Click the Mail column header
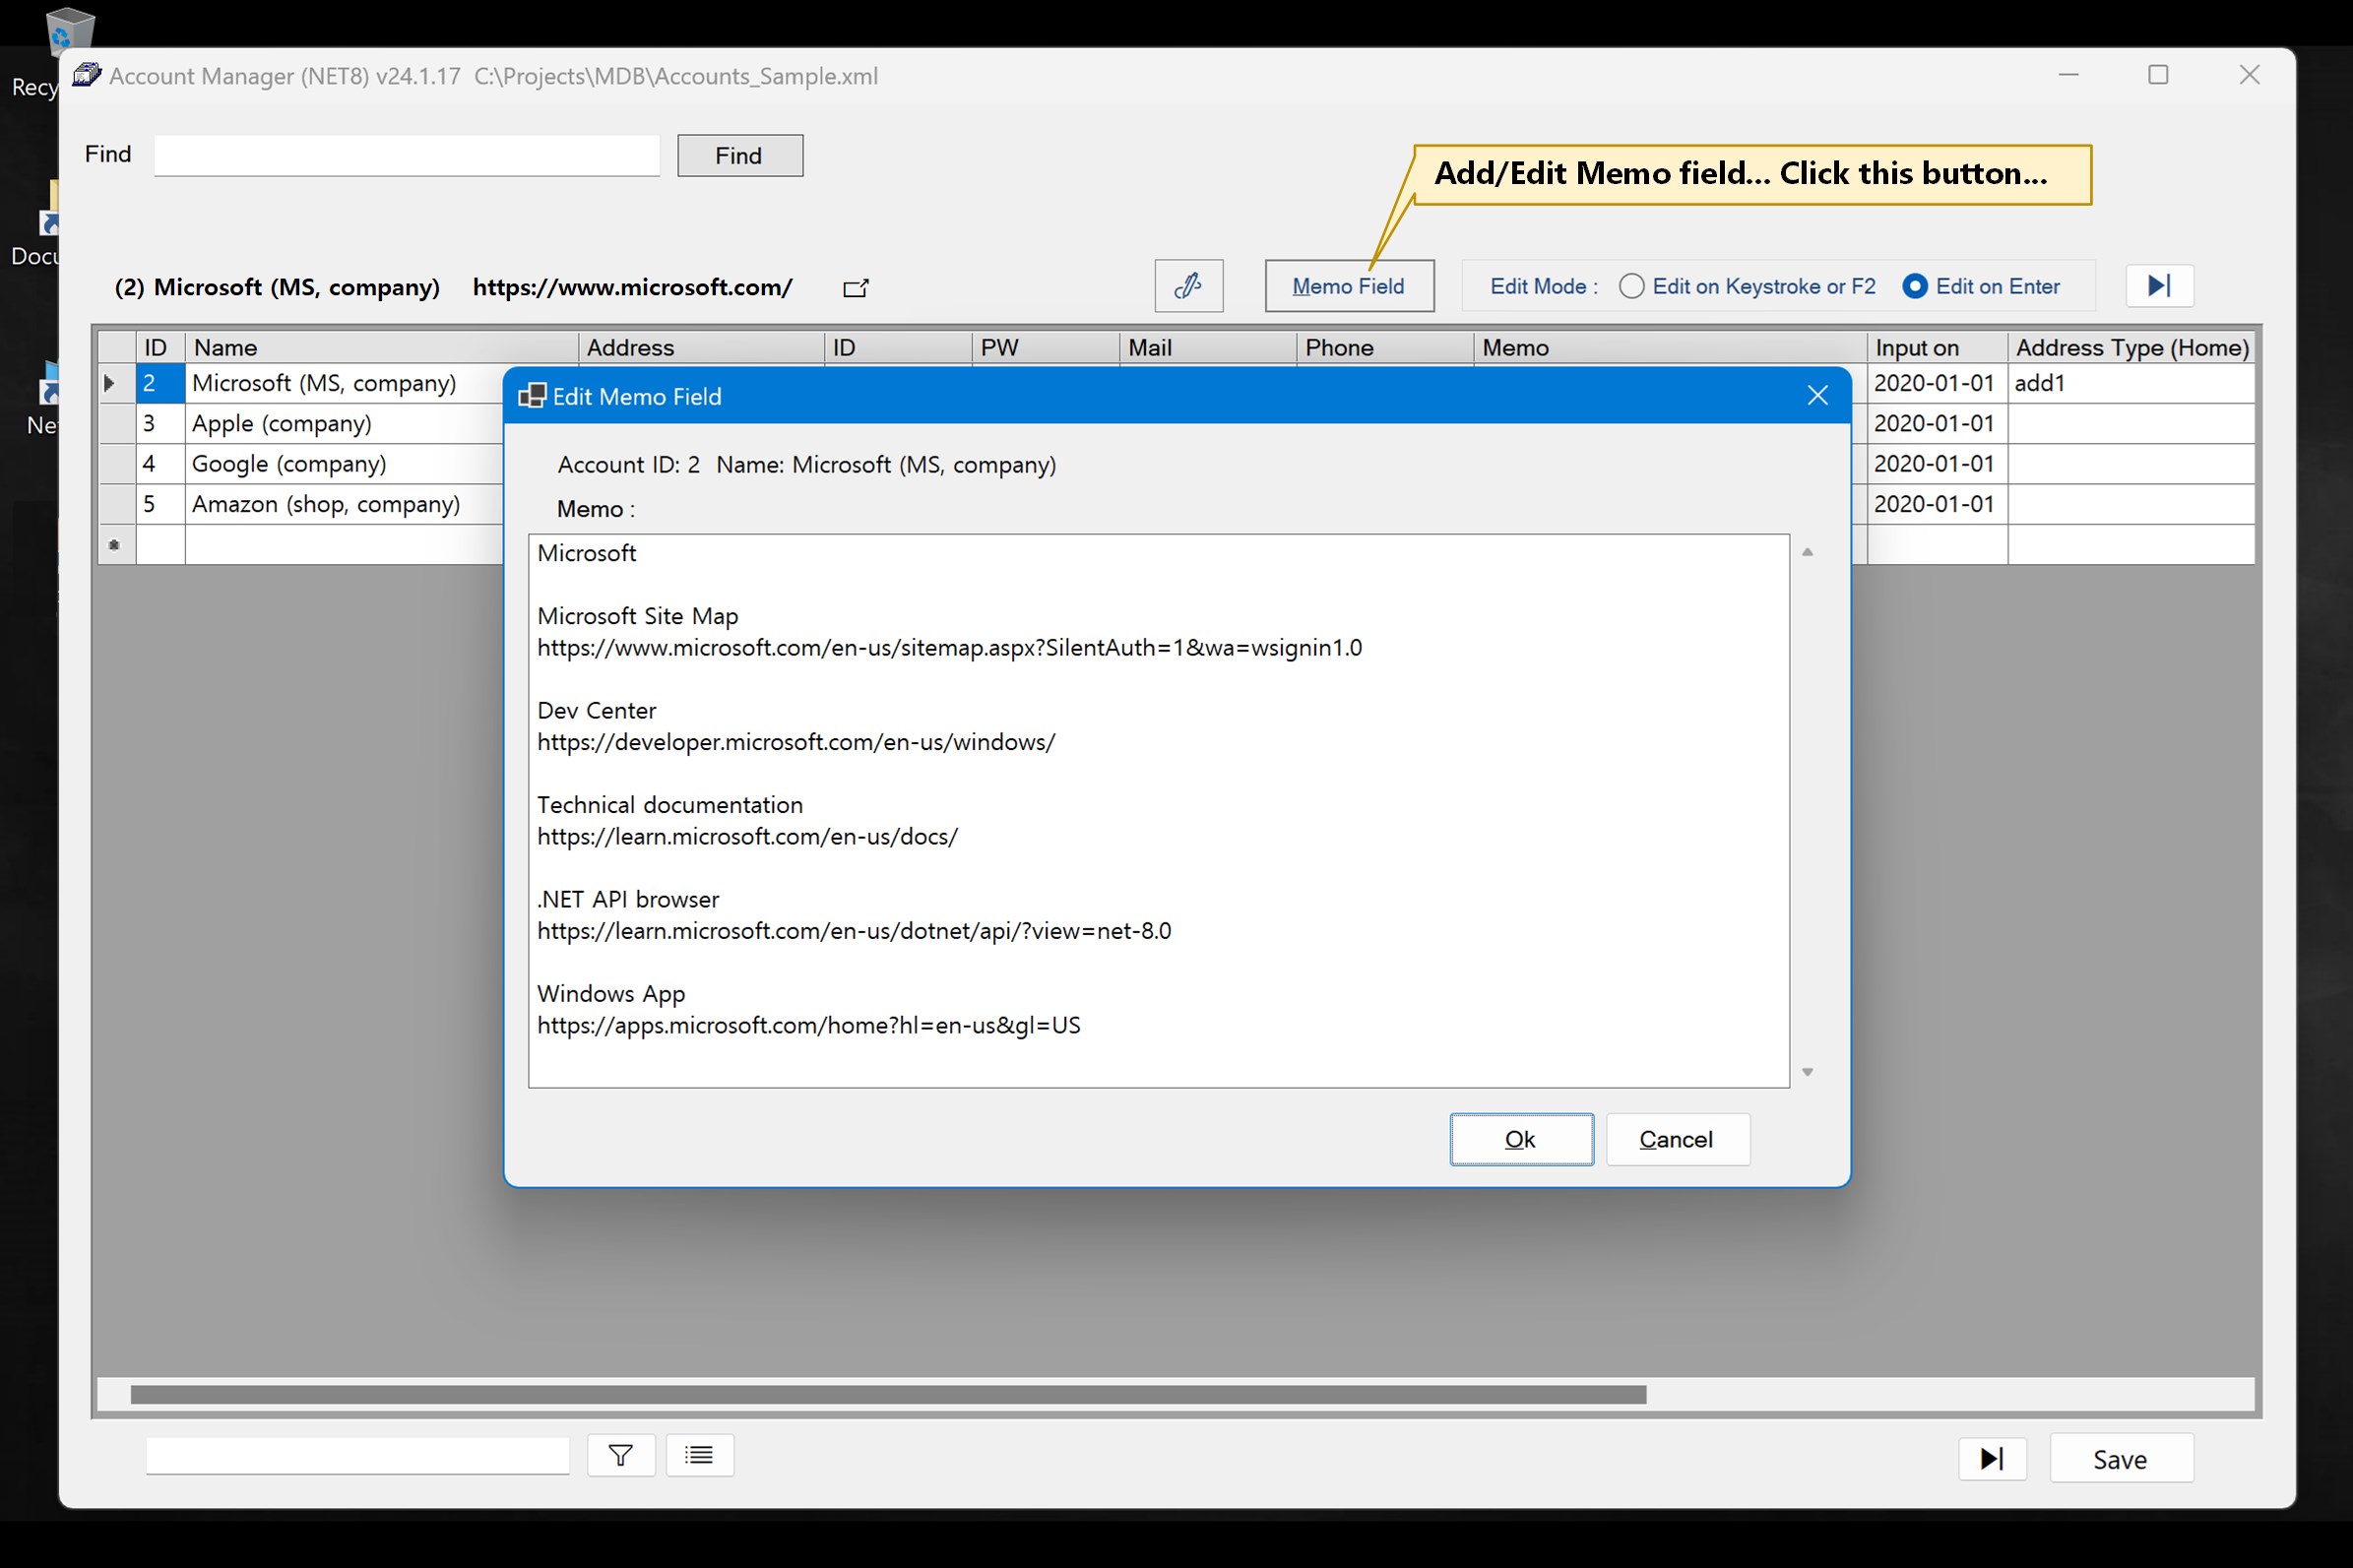The image size is (2353, 1568). pyautogui.click(x=1208, y=347)
